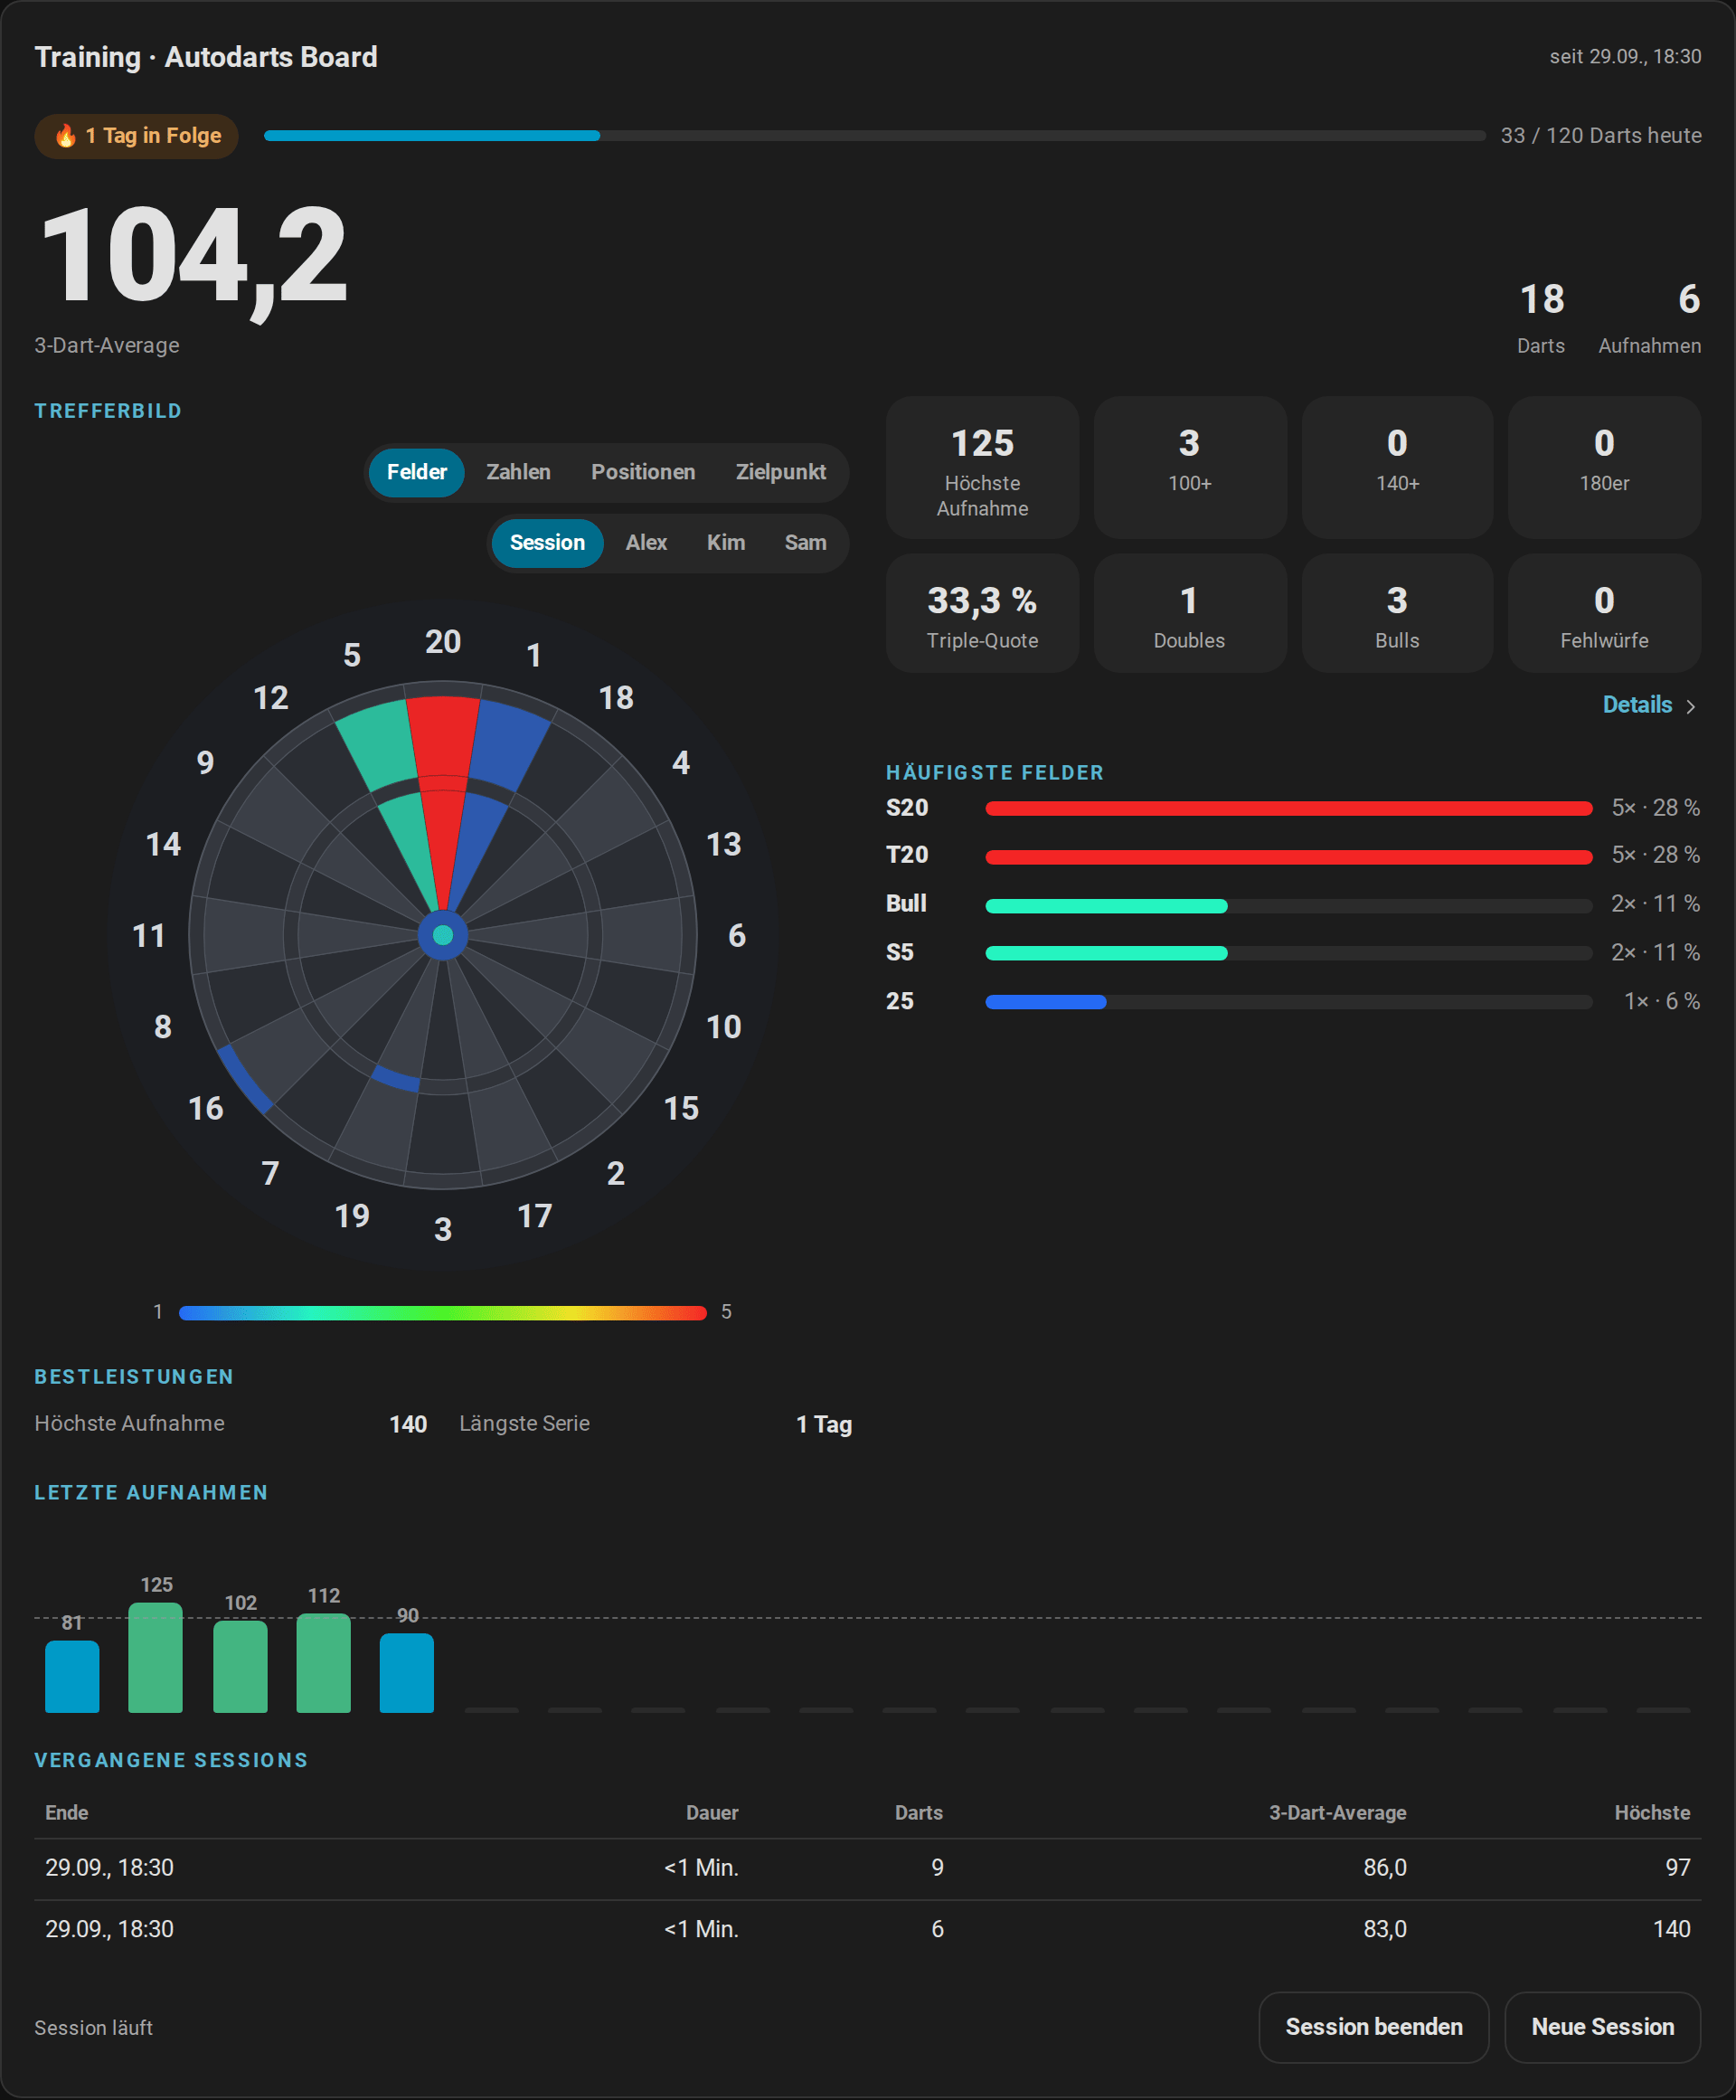The height and width of the screenshot is (2100, 1736).
Task: Switch to the Zahlen tab
Action: 518,472
